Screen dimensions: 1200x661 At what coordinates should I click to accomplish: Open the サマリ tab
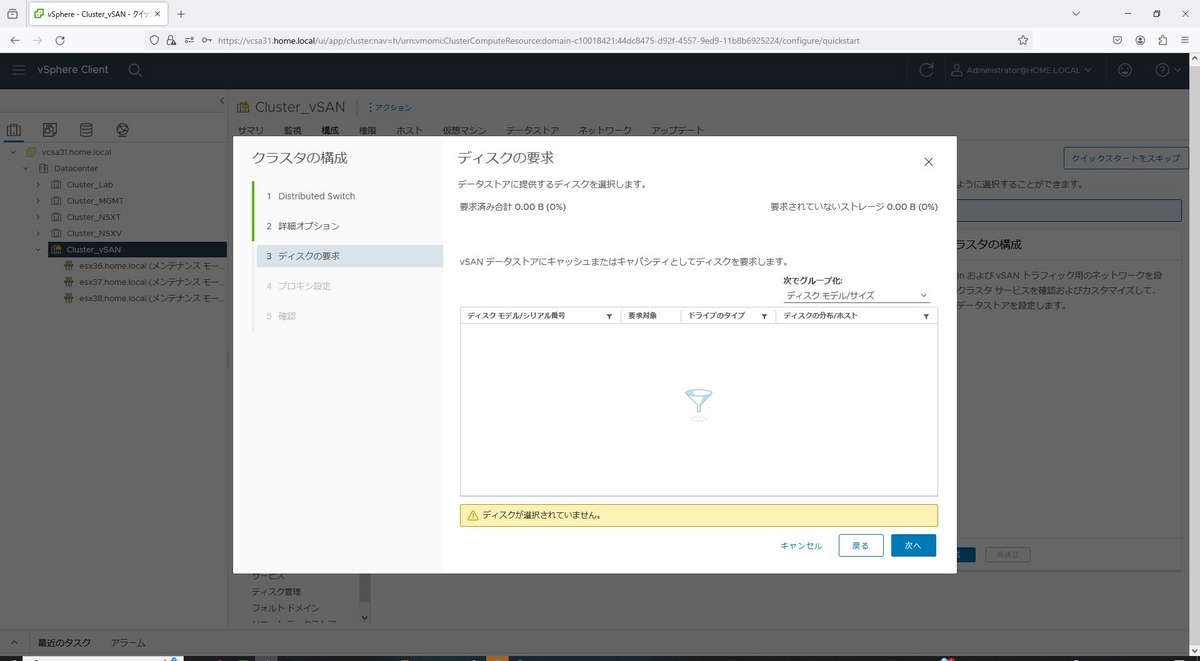tap(250, 130)
